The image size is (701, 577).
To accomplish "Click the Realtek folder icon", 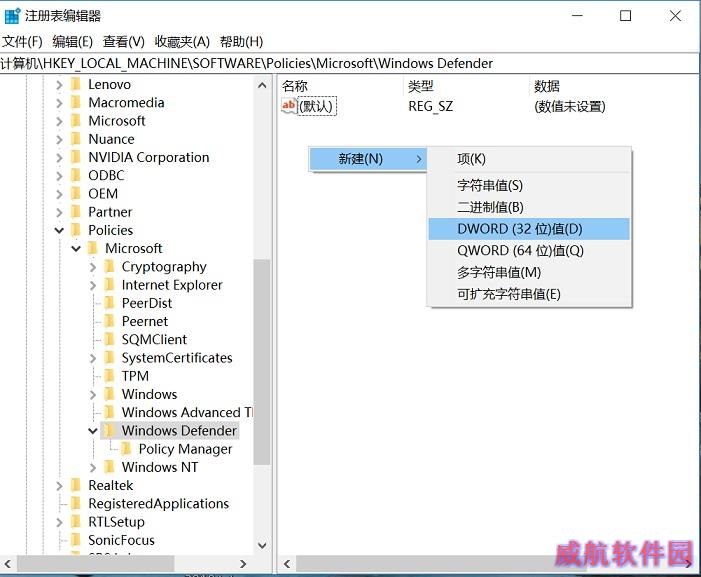I will point(76,485).
